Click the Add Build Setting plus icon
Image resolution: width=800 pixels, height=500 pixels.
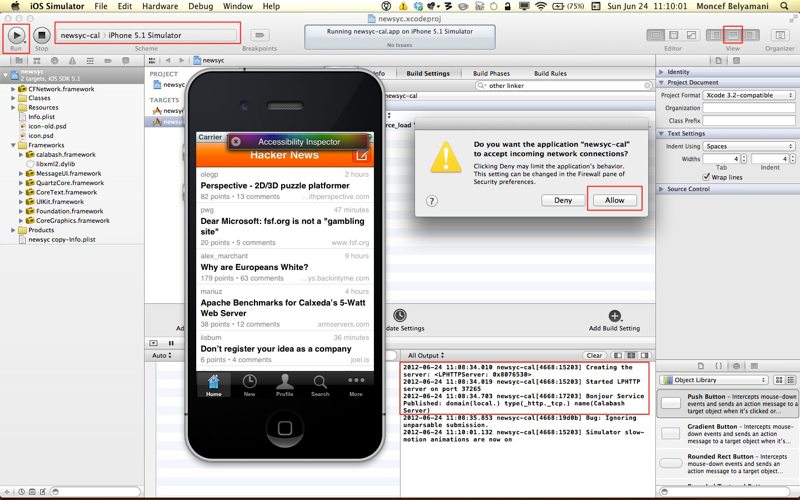pyautogui.click(x=614, y=316)
